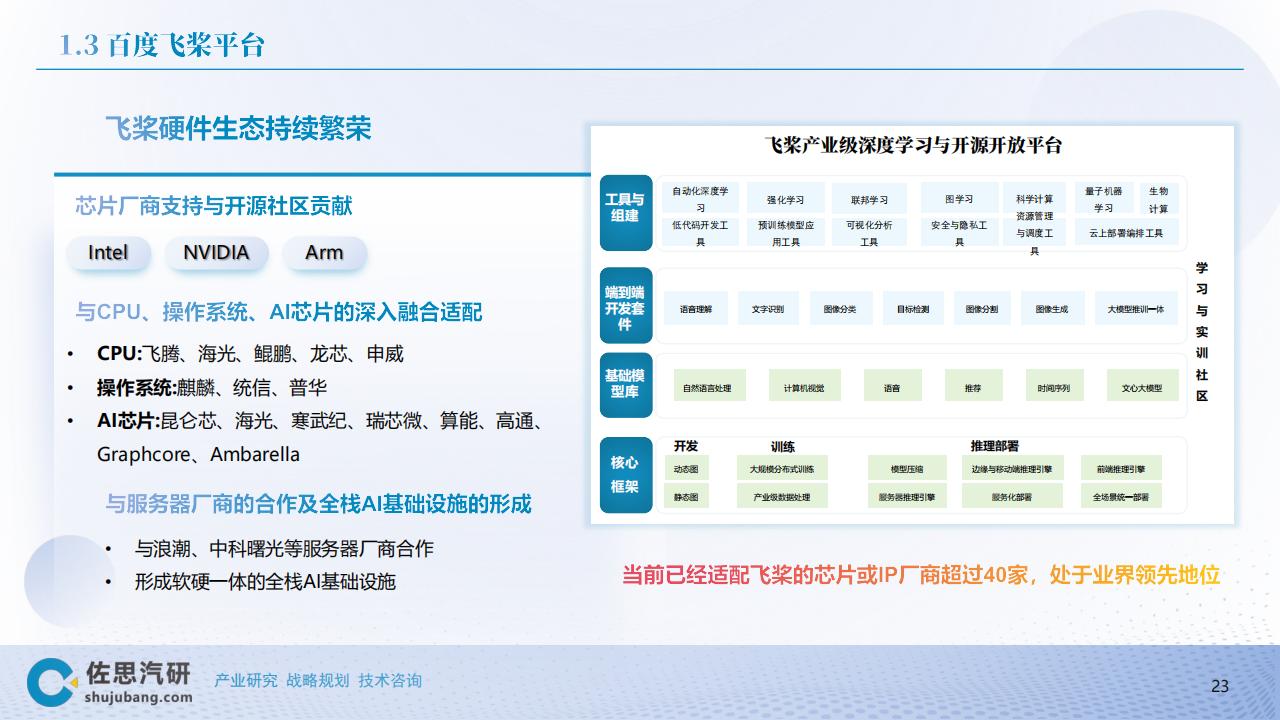Select the 图学习 box
Image resolution: width=1280 pixels, height=720 pixels.
coord(959,198)
